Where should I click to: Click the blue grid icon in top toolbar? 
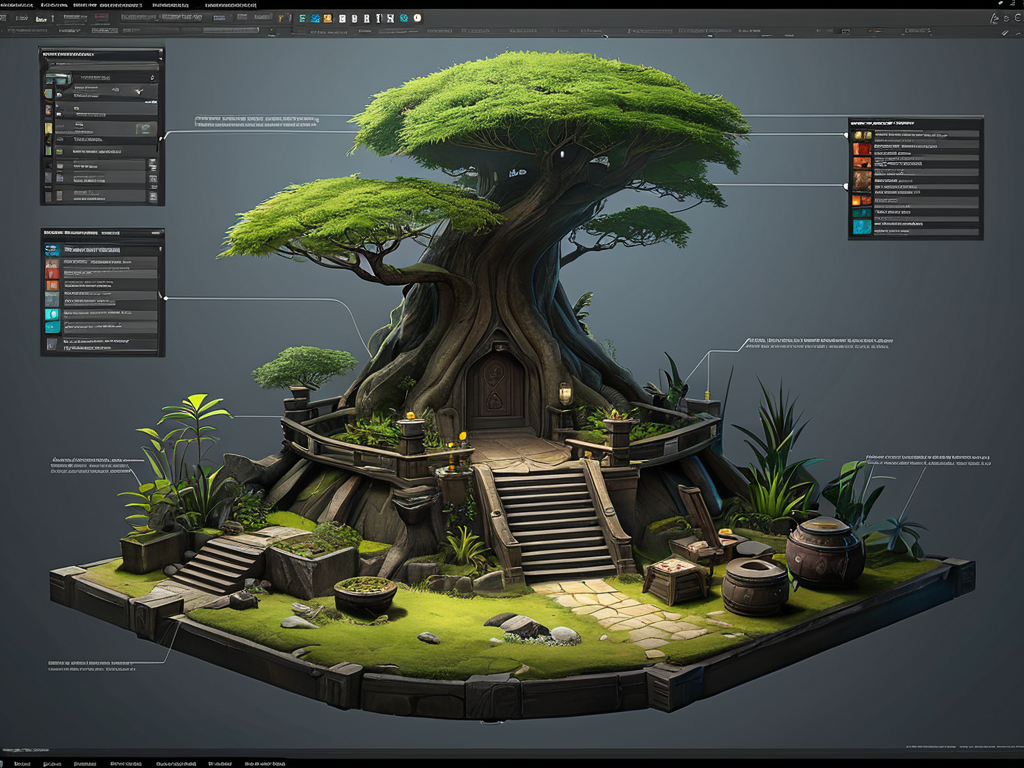(315, 18)
